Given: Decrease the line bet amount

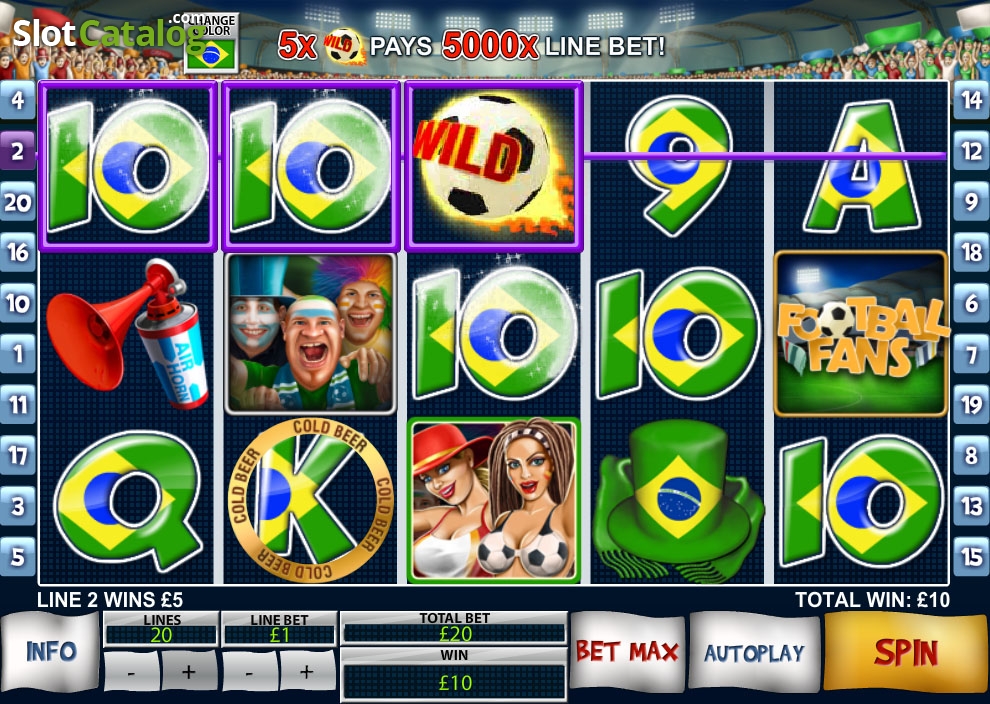Looking at the screenshot, I should coord(249,672).
